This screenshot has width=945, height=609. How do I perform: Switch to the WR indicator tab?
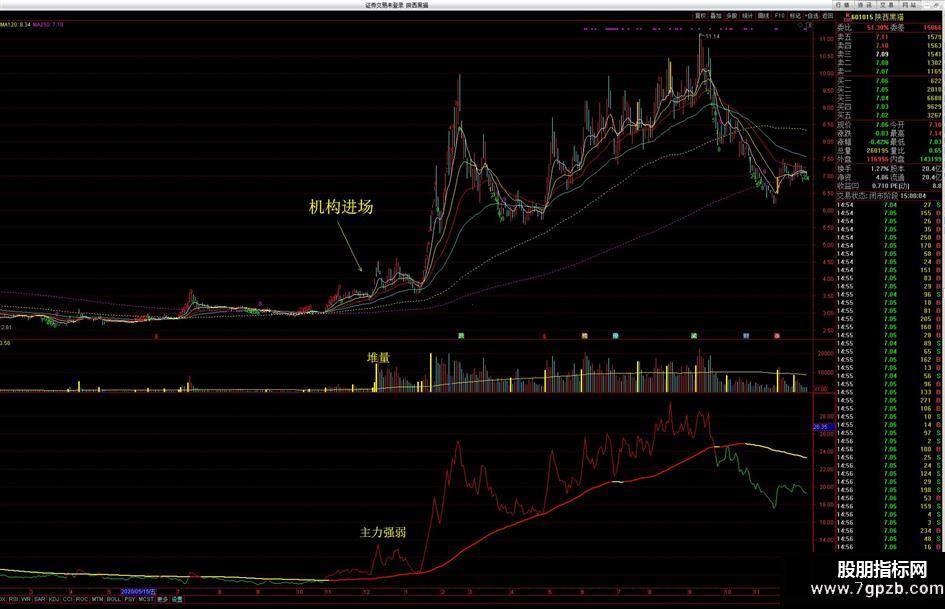point(26,599)
